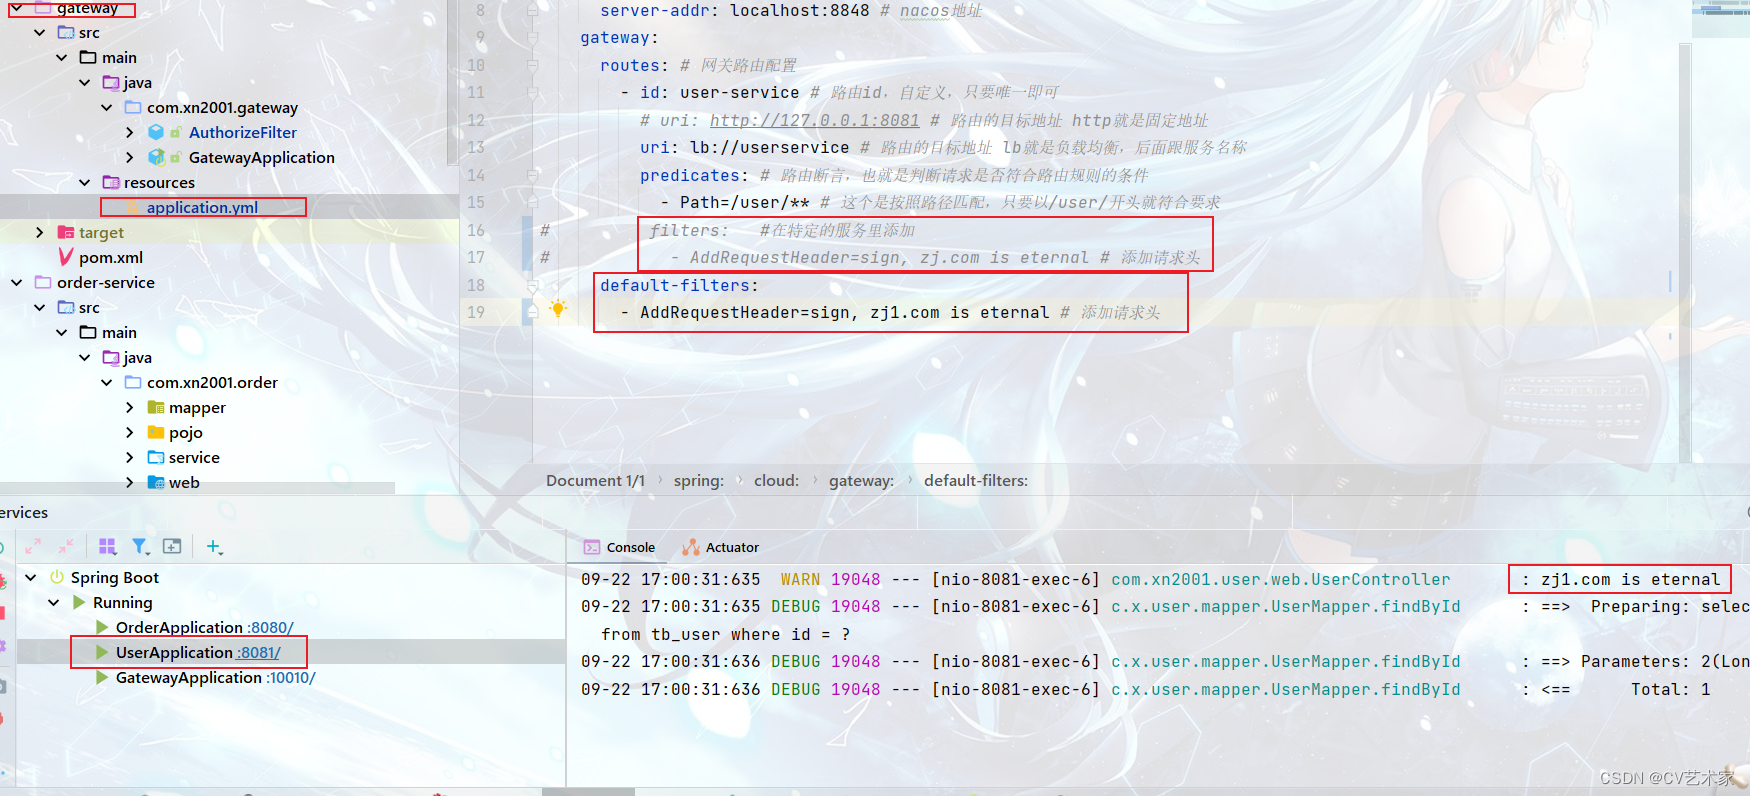The width and height of the screenshot is (1750, 796).
Task: Click 'uri: lb://userservice' in editor
Action: point(745,147)
